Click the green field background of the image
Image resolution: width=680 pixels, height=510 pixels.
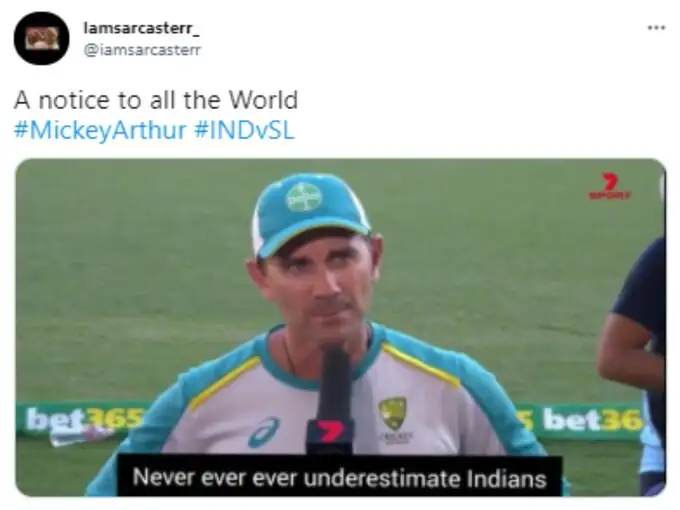pyautogui.click(x=130, y=282)
